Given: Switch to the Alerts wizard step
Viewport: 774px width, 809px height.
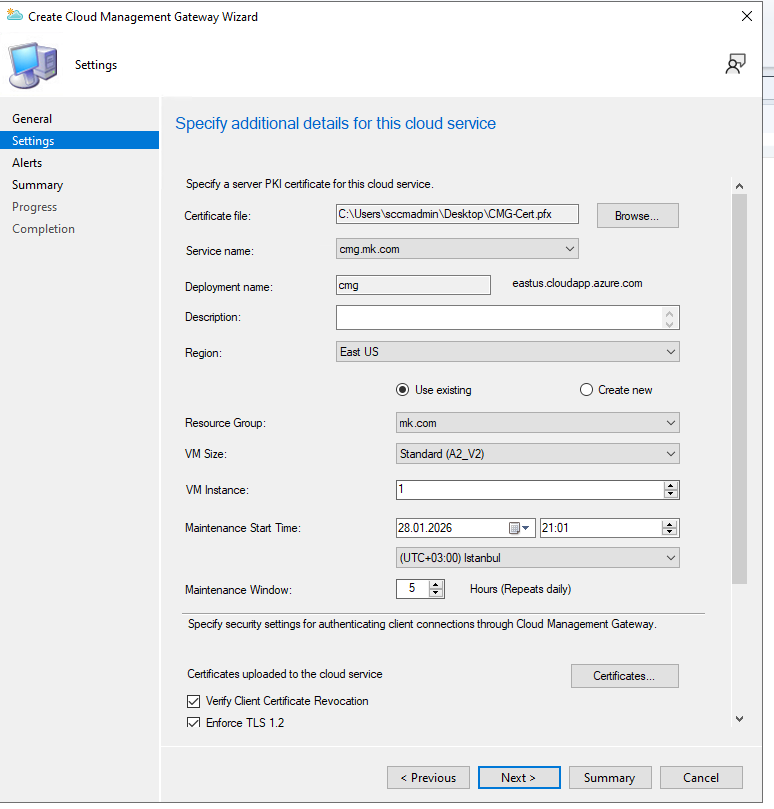Looking at the screenshot, I should 27,163.
